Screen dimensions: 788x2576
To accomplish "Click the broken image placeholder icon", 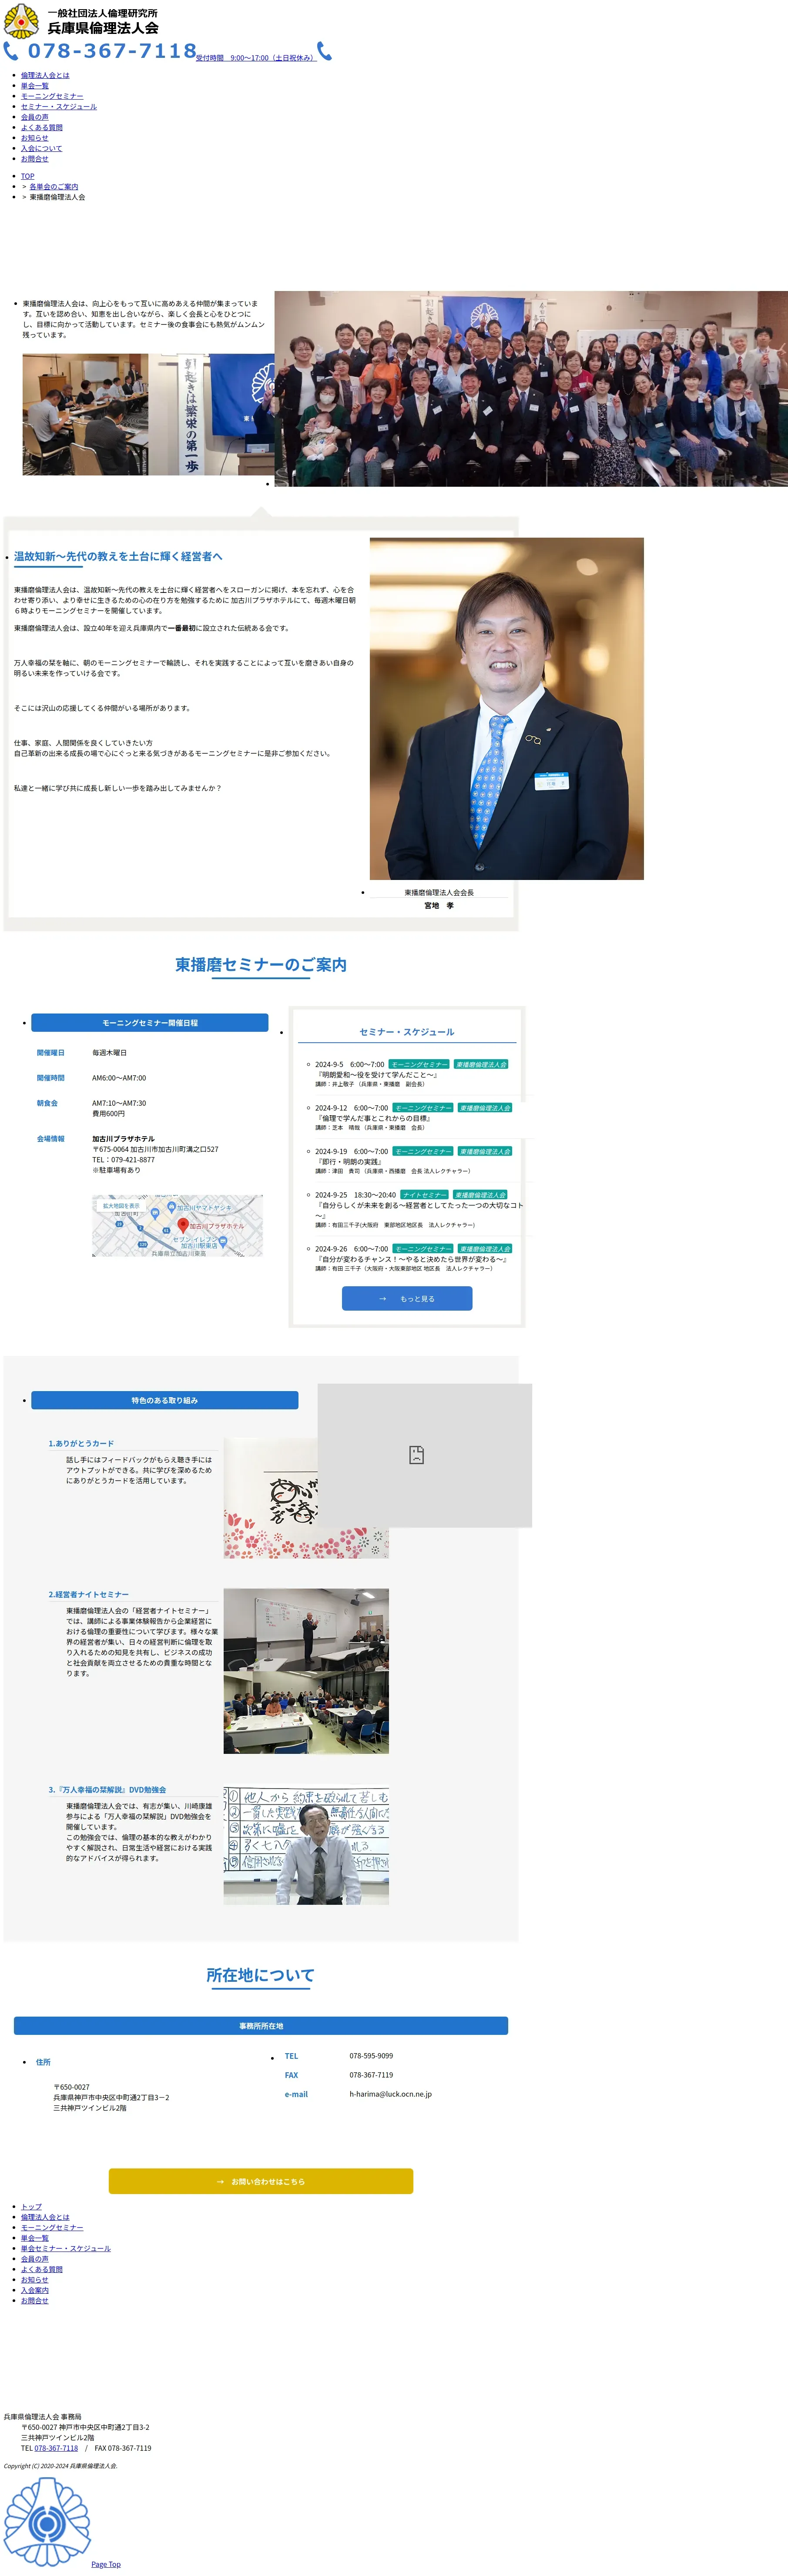I will click(x=417, y=1455).
